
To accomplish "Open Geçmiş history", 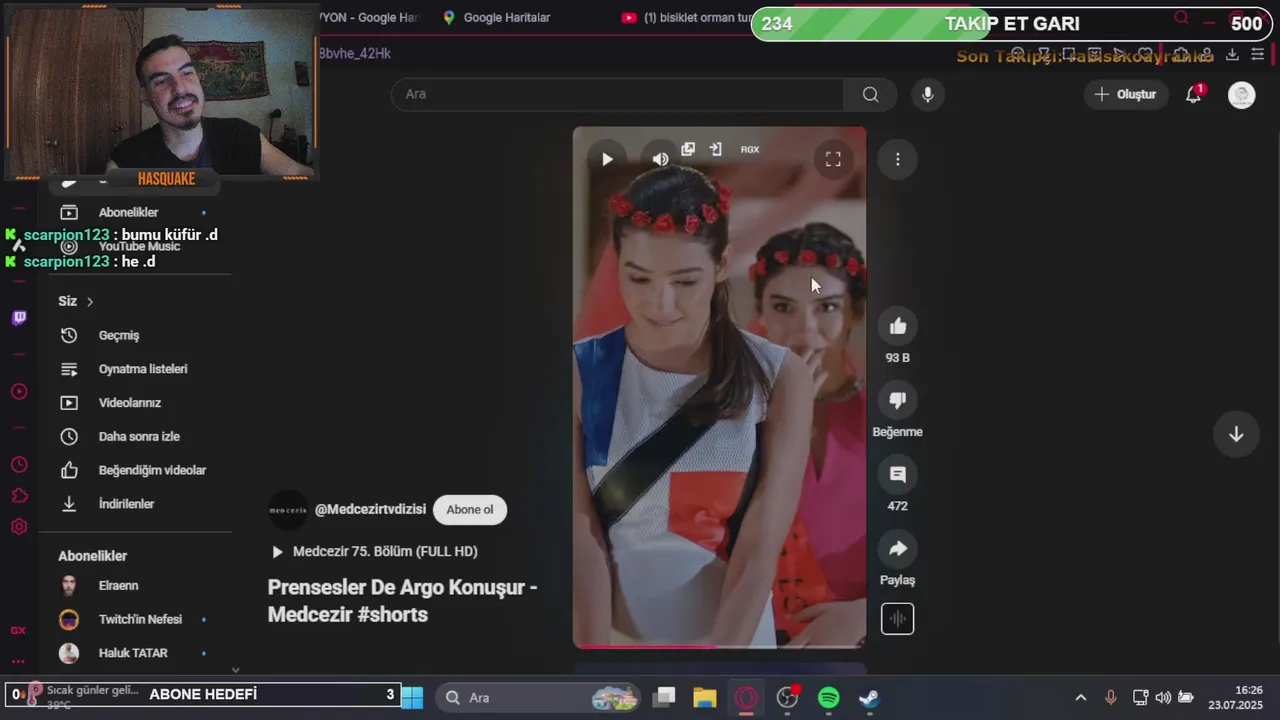I will [118, 335].
